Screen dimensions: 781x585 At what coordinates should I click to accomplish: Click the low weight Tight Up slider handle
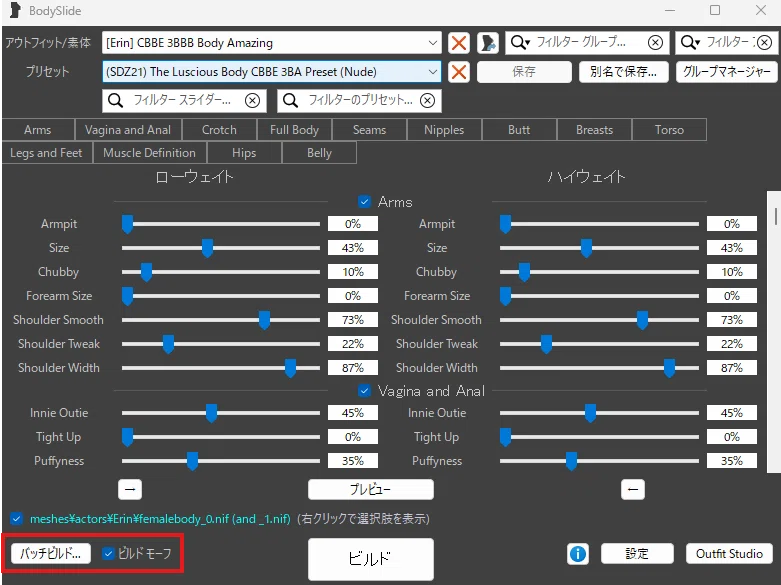point(128,437)
